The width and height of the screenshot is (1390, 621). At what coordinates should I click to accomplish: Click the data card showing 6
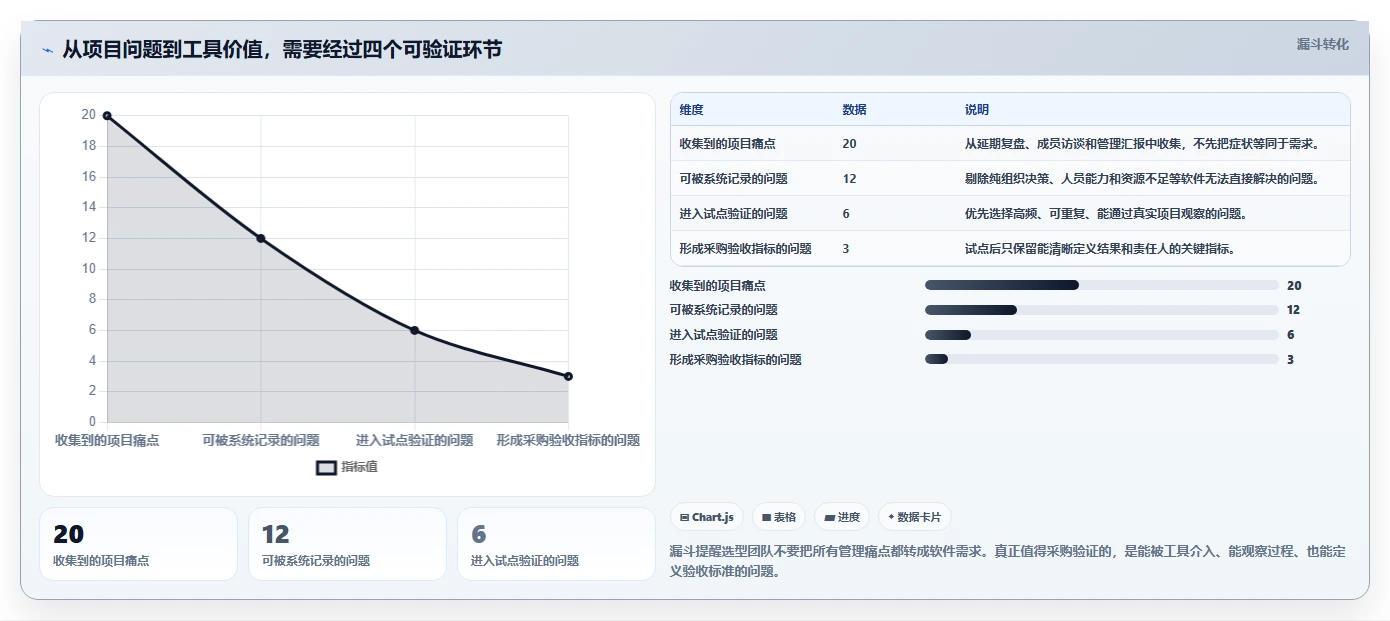pyautogui.click(x=556, y=544)
